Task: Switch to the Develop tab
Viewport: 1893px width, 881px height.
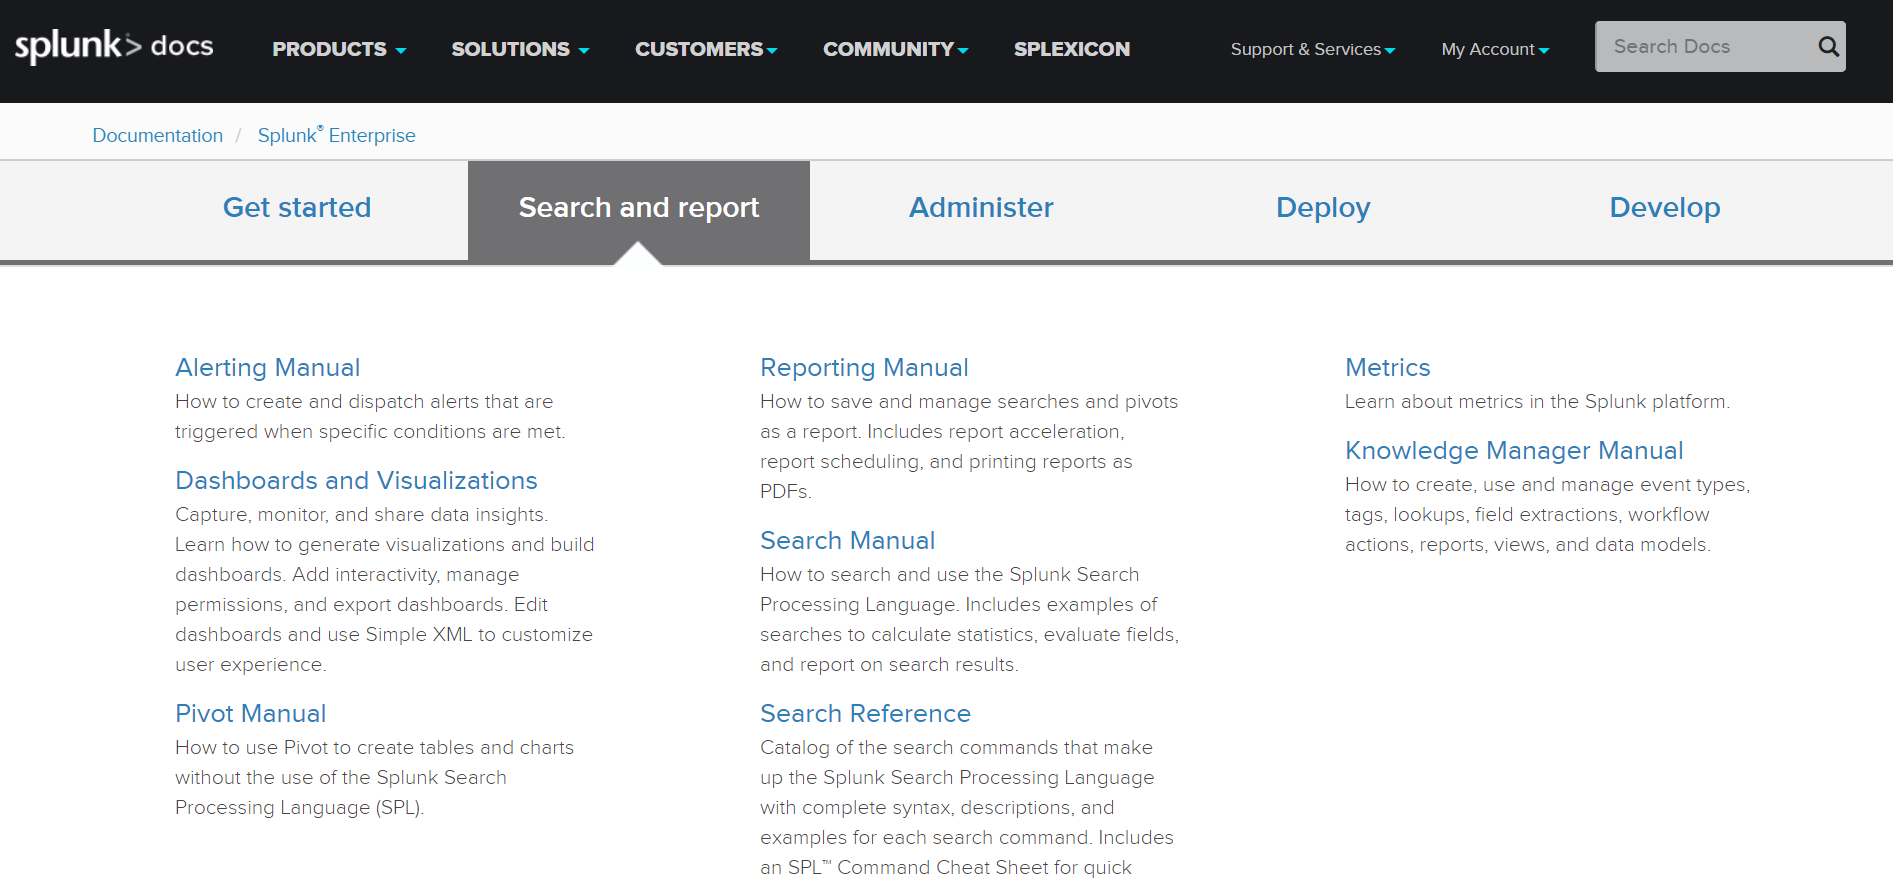Action: [x=1665, y=208]
